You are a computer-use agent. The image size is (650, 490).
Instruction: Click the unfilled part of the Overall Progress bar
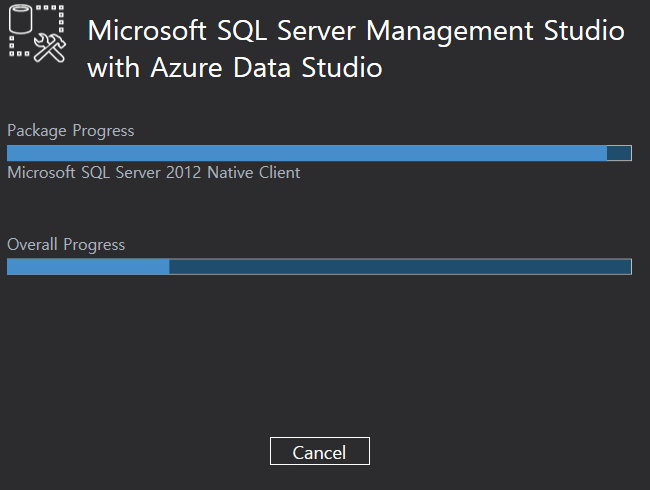(x=400, y=267)
